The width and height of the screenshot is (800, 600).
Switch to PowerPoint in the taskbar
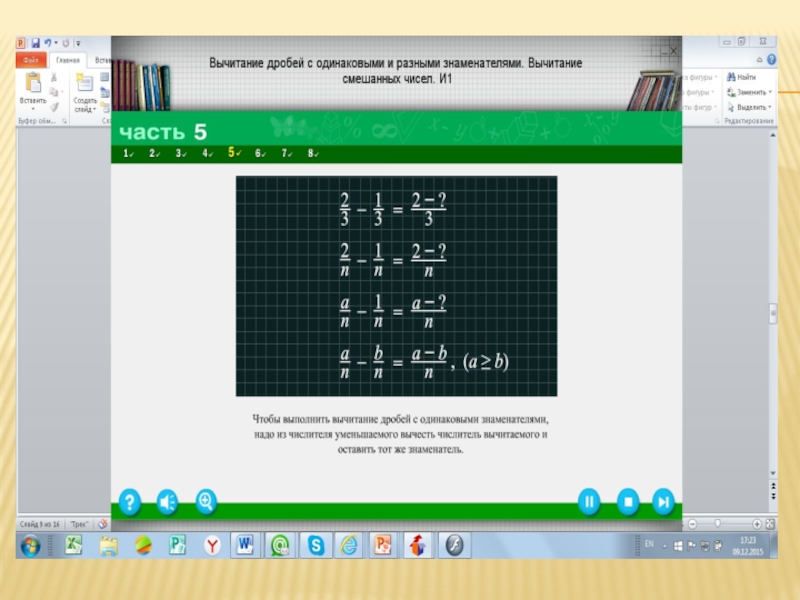383,545
